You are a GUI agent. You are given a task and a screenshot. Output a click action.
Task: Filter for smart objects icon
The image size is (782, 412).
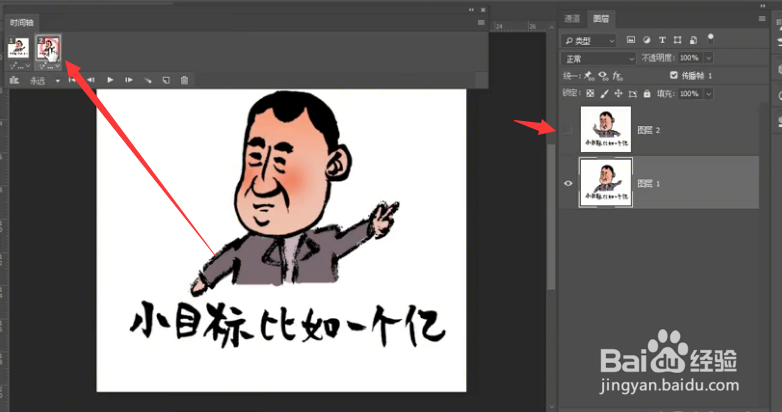693,40
